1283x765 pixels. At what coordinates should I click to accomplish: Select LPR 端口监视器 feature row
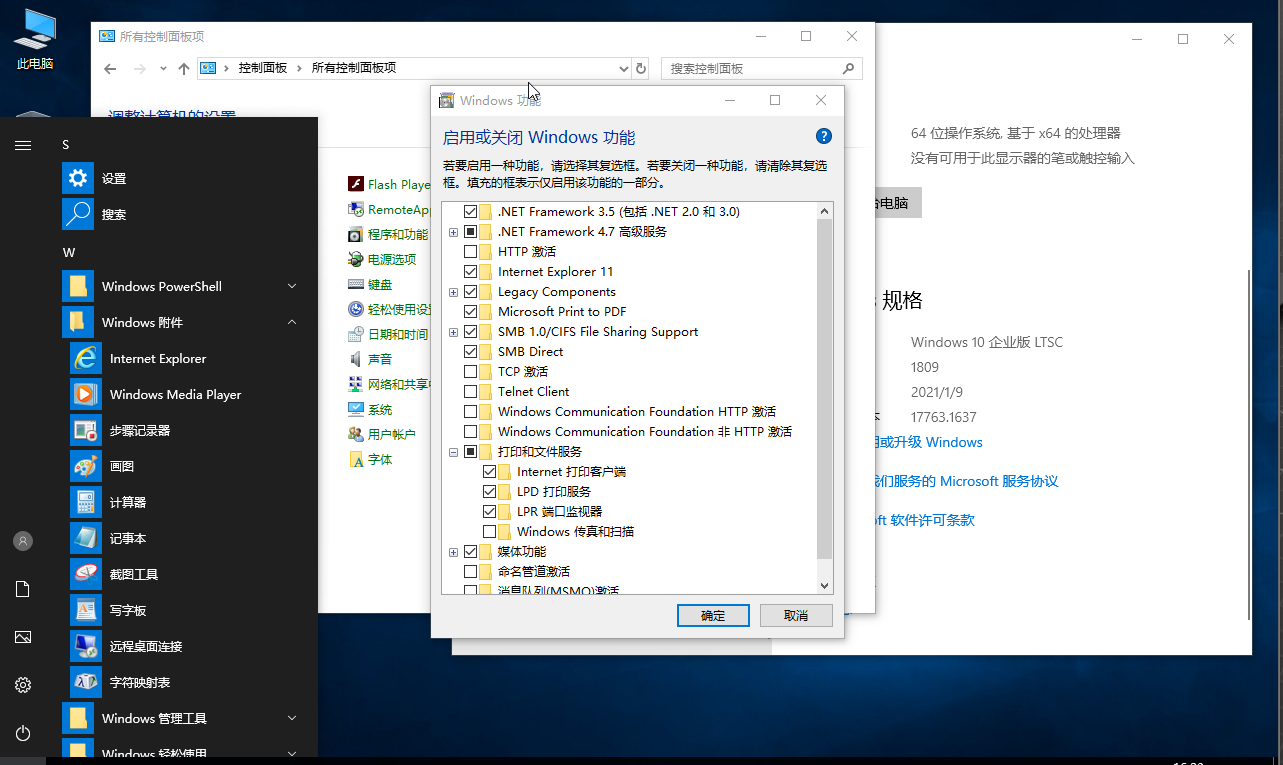coord(560,512)
